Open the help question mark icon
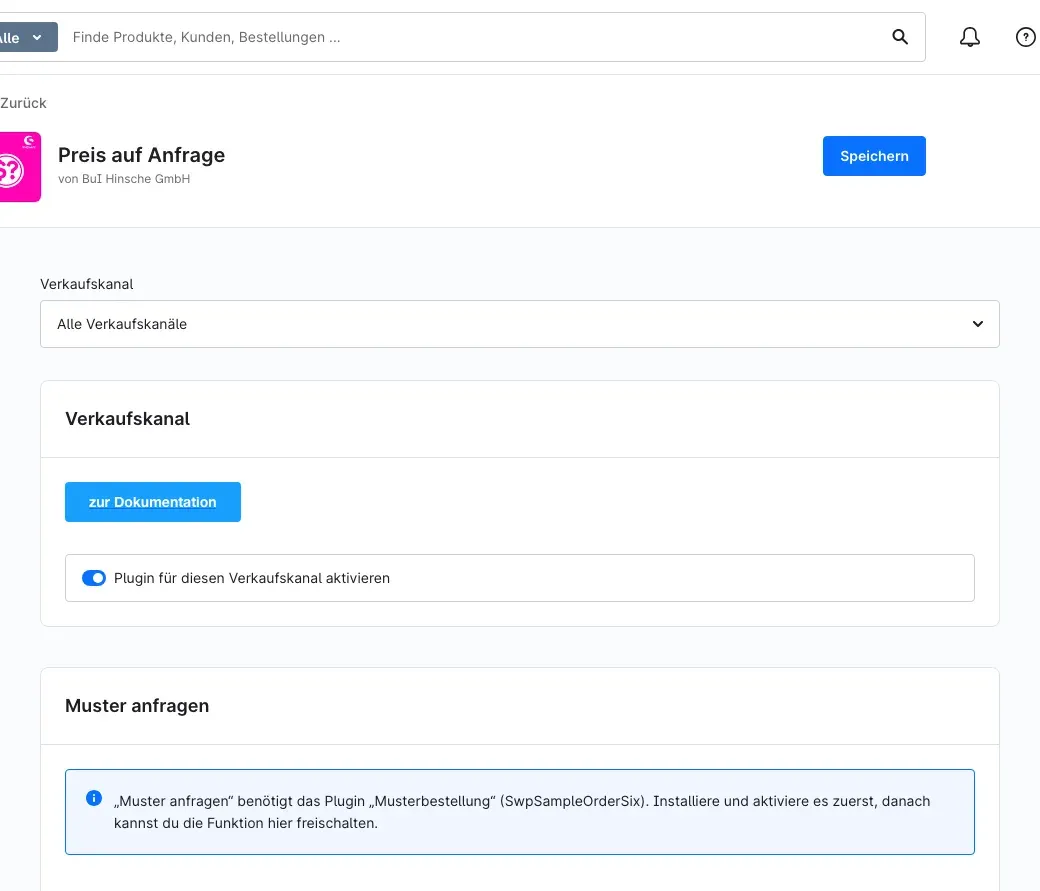The image size is (1040, 891). click(1025, 37)
